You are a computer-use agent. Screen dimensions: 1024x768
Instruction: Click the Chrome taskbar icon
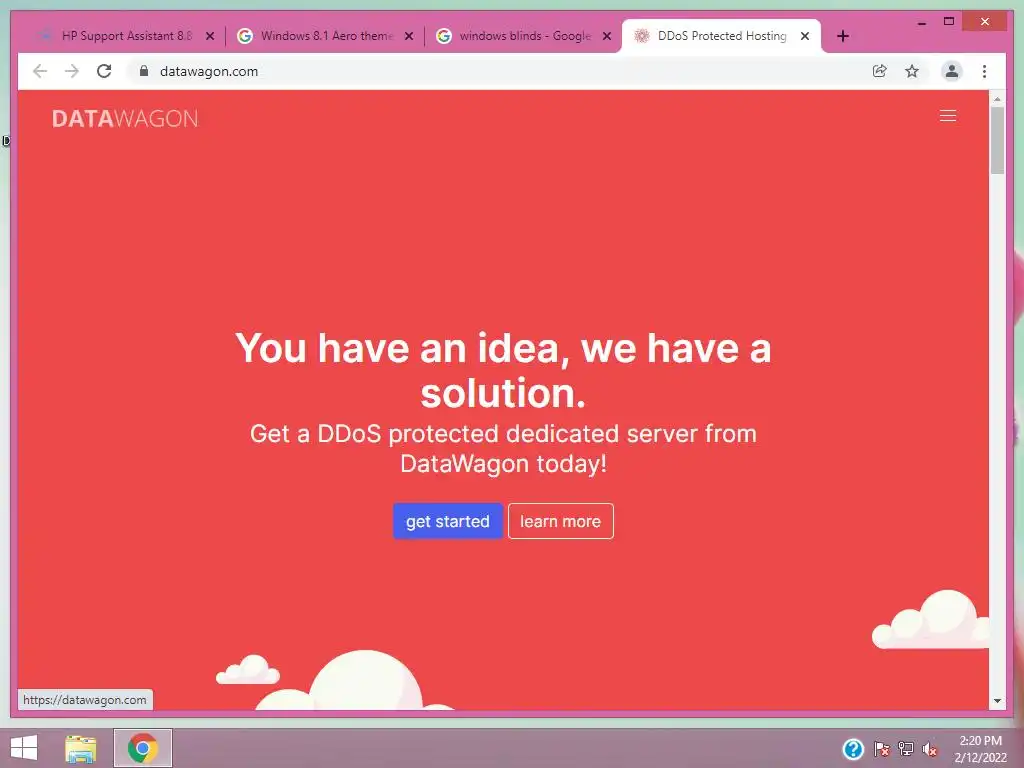tap(142, 748)
